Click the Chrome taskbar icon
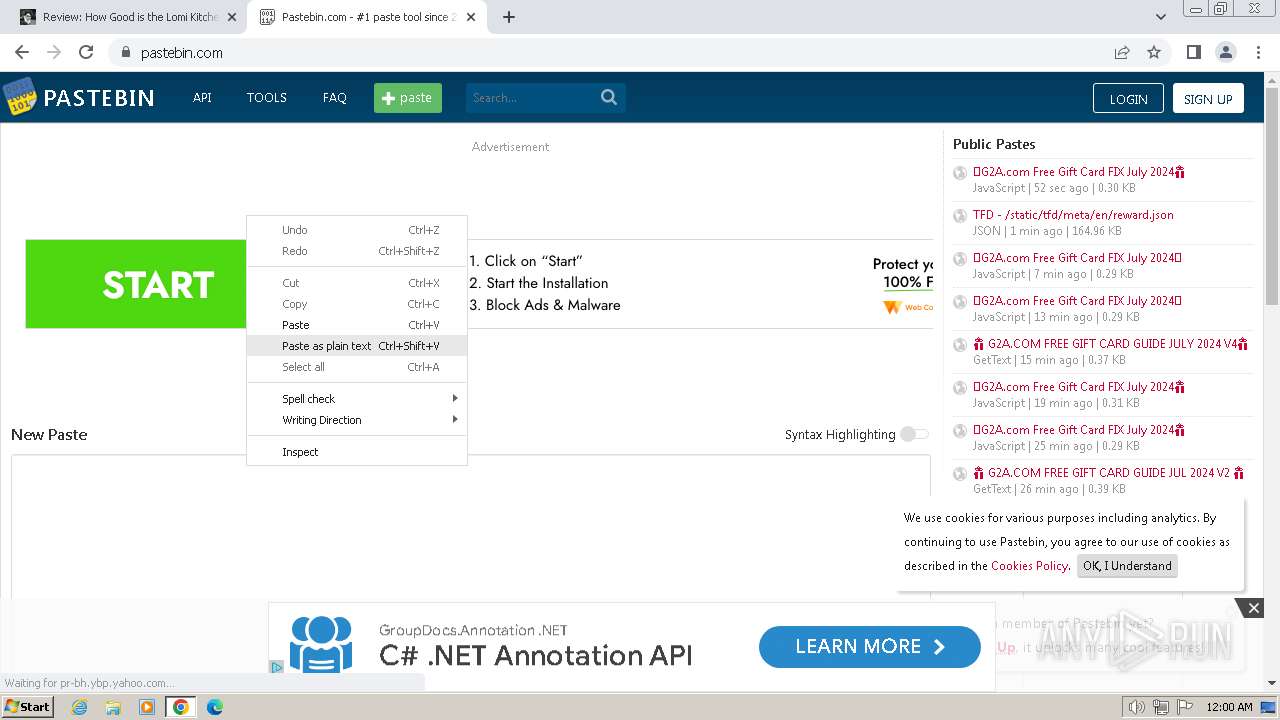This screenshot has height=720, width=1280. coord(181,707)
